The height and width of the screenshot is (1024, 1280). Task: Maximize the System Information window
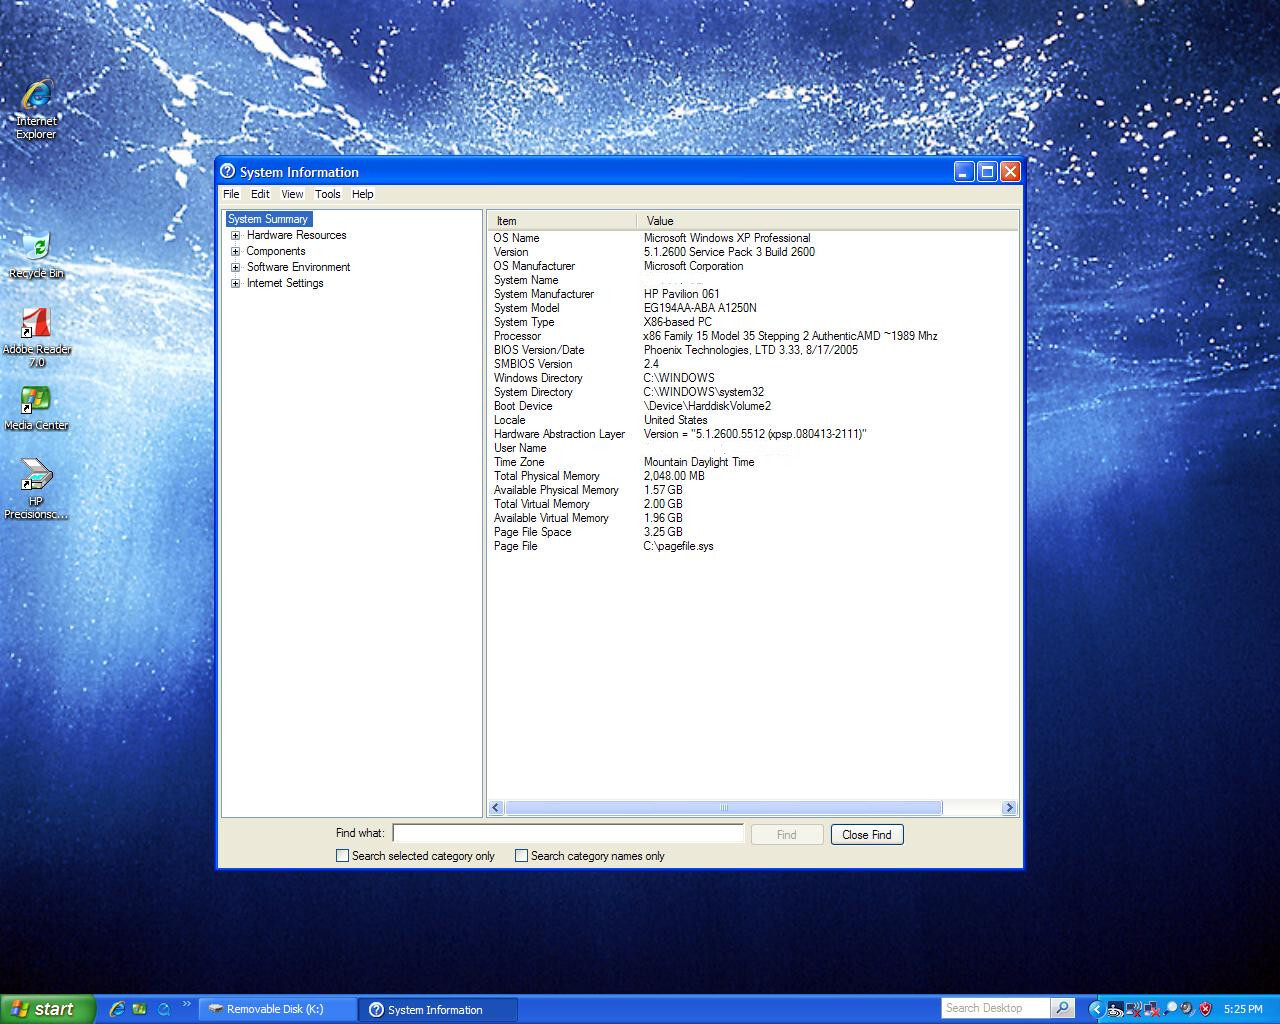[x=987, y=171]
